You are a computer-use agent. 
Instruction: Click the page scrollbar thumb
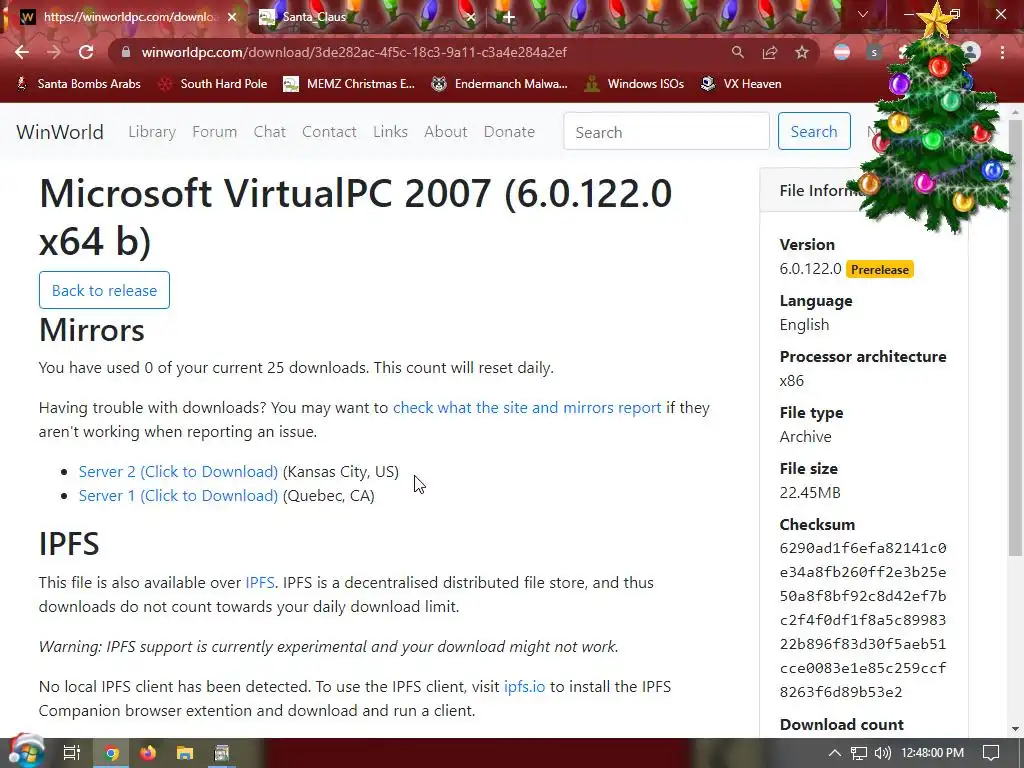[x=1016, y=336]
